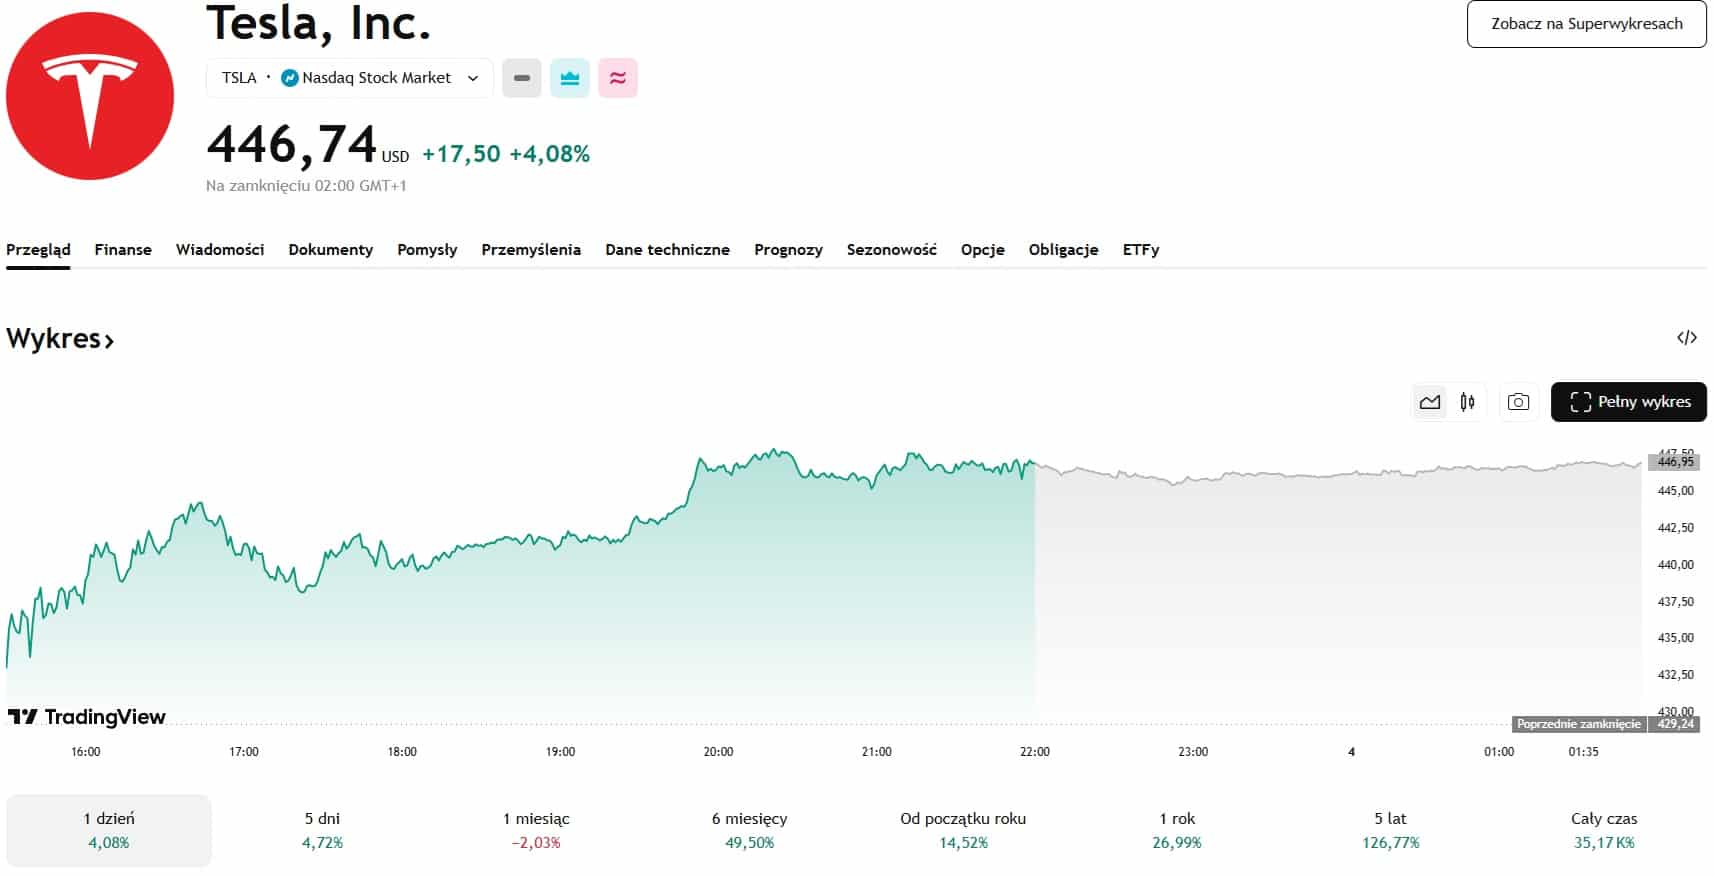Switch to the Dane techniczne tab
Viewport: 1714px width, 876px height.
pos(667,250)
